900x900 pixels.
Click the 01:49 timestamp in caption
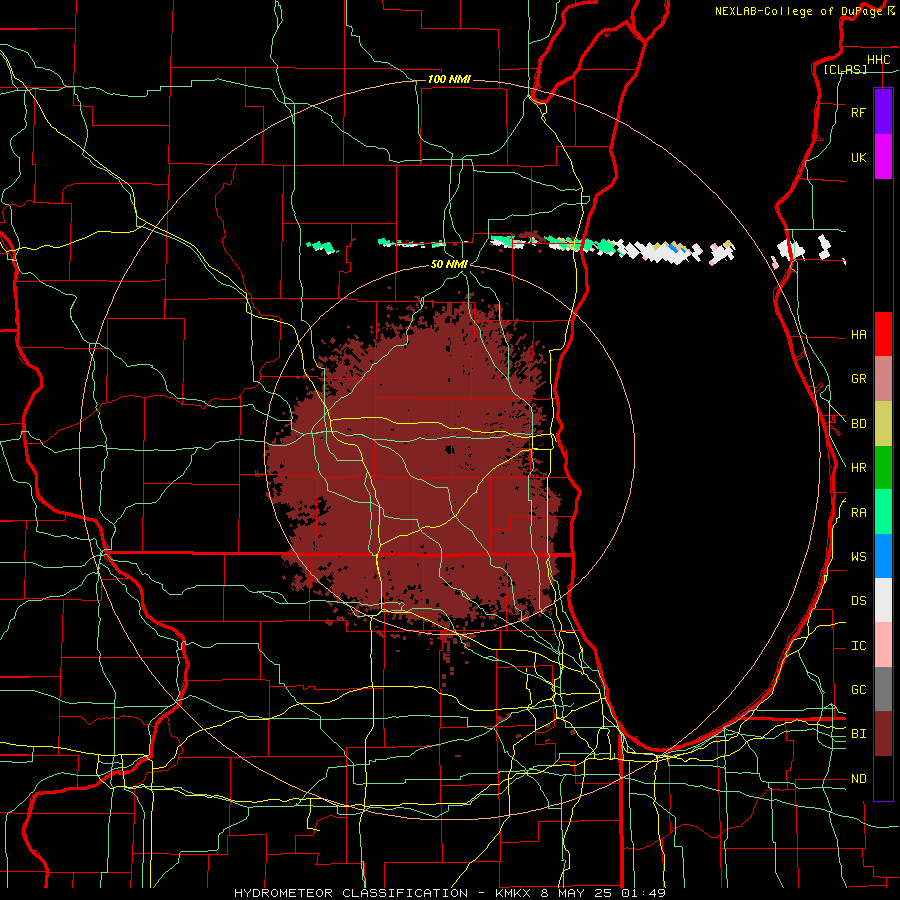coord(645,893)
